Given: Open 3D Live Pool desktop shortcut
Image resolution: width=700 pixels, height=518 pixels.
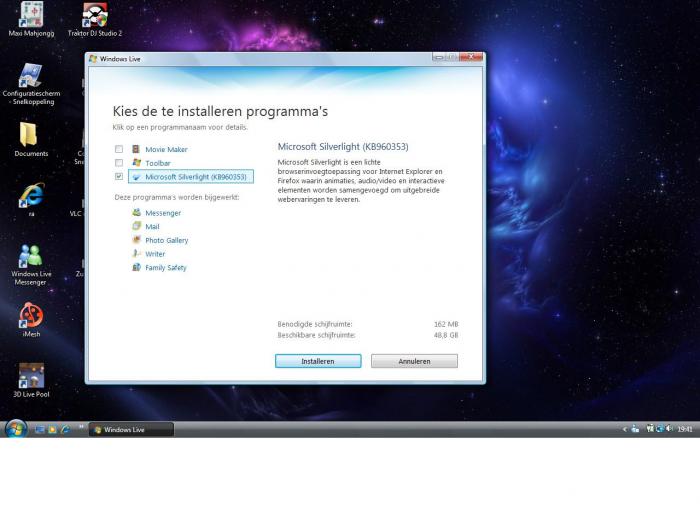Looking at the screenshot, I should tap(31, 380).
